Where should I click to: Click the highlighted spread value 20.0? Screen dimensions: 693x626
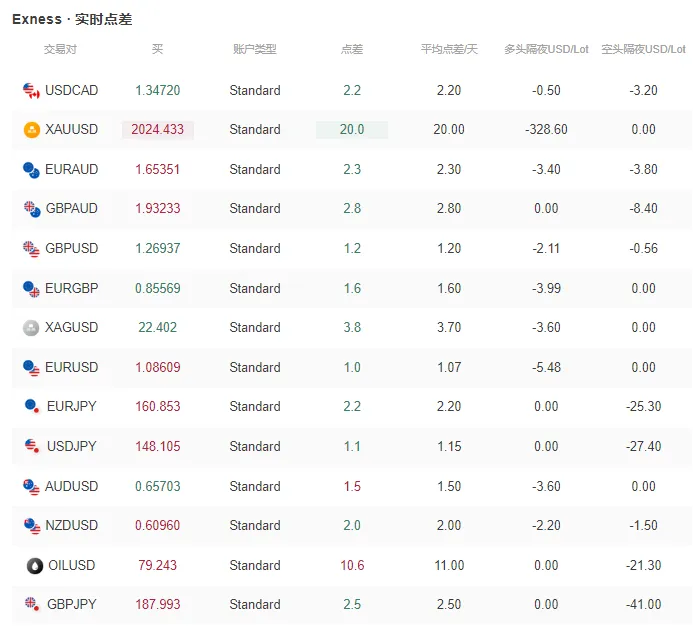(x=352, y=130)
